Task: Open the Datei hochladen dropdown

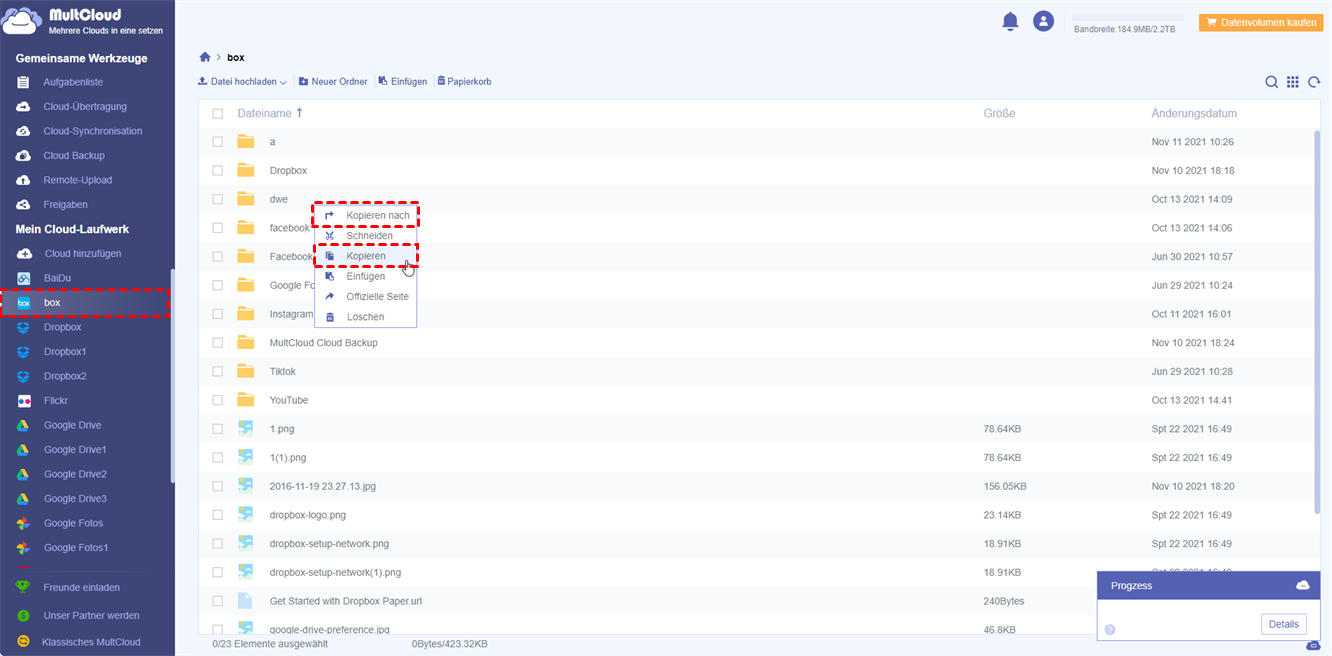Action: (242, 82)
